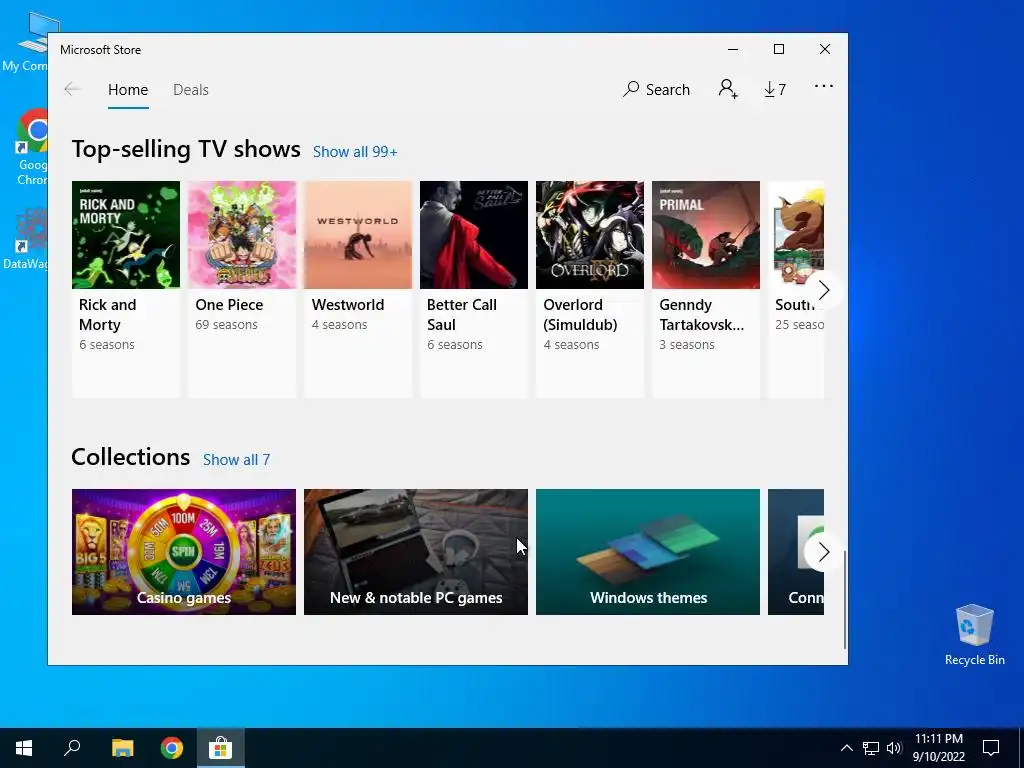Select the DataWag desktop shortcut
Screen dimensions: 1024x768
click(x=25, y=238)
